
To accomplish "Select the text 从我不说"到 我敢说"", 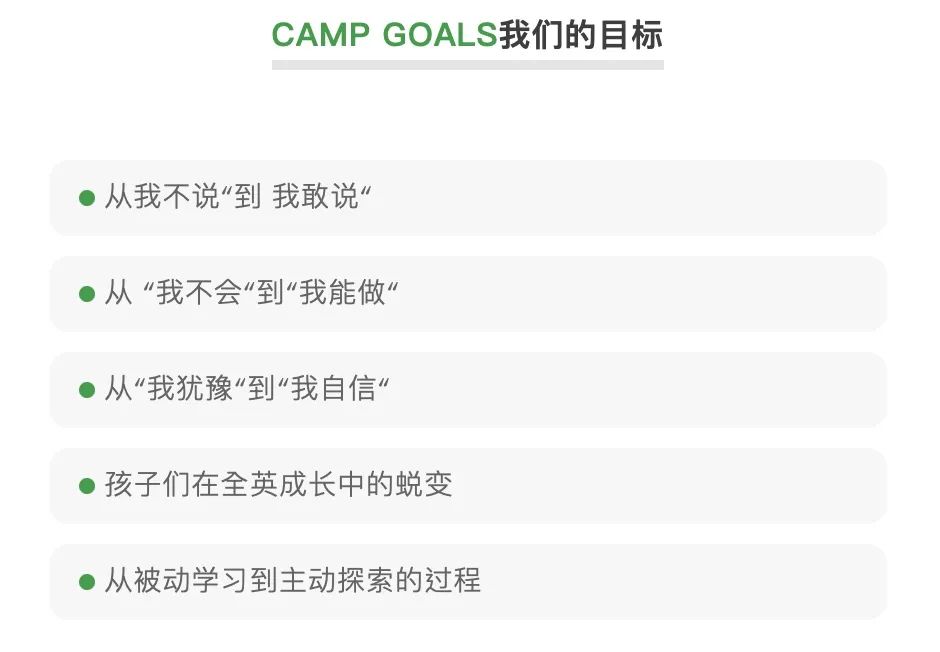I will 238,197.
